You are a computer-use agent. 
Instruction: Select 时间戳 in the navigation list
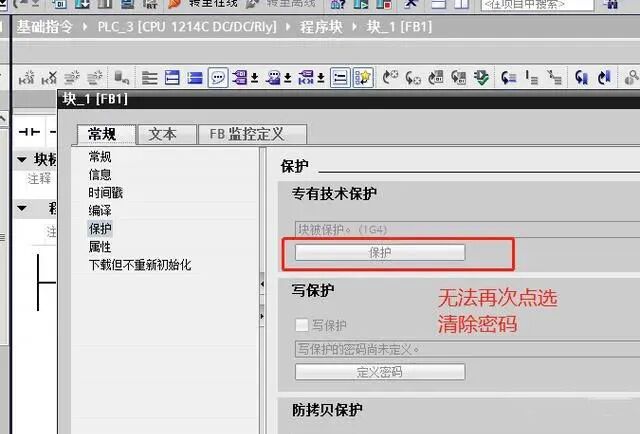[x=105, y=193]
